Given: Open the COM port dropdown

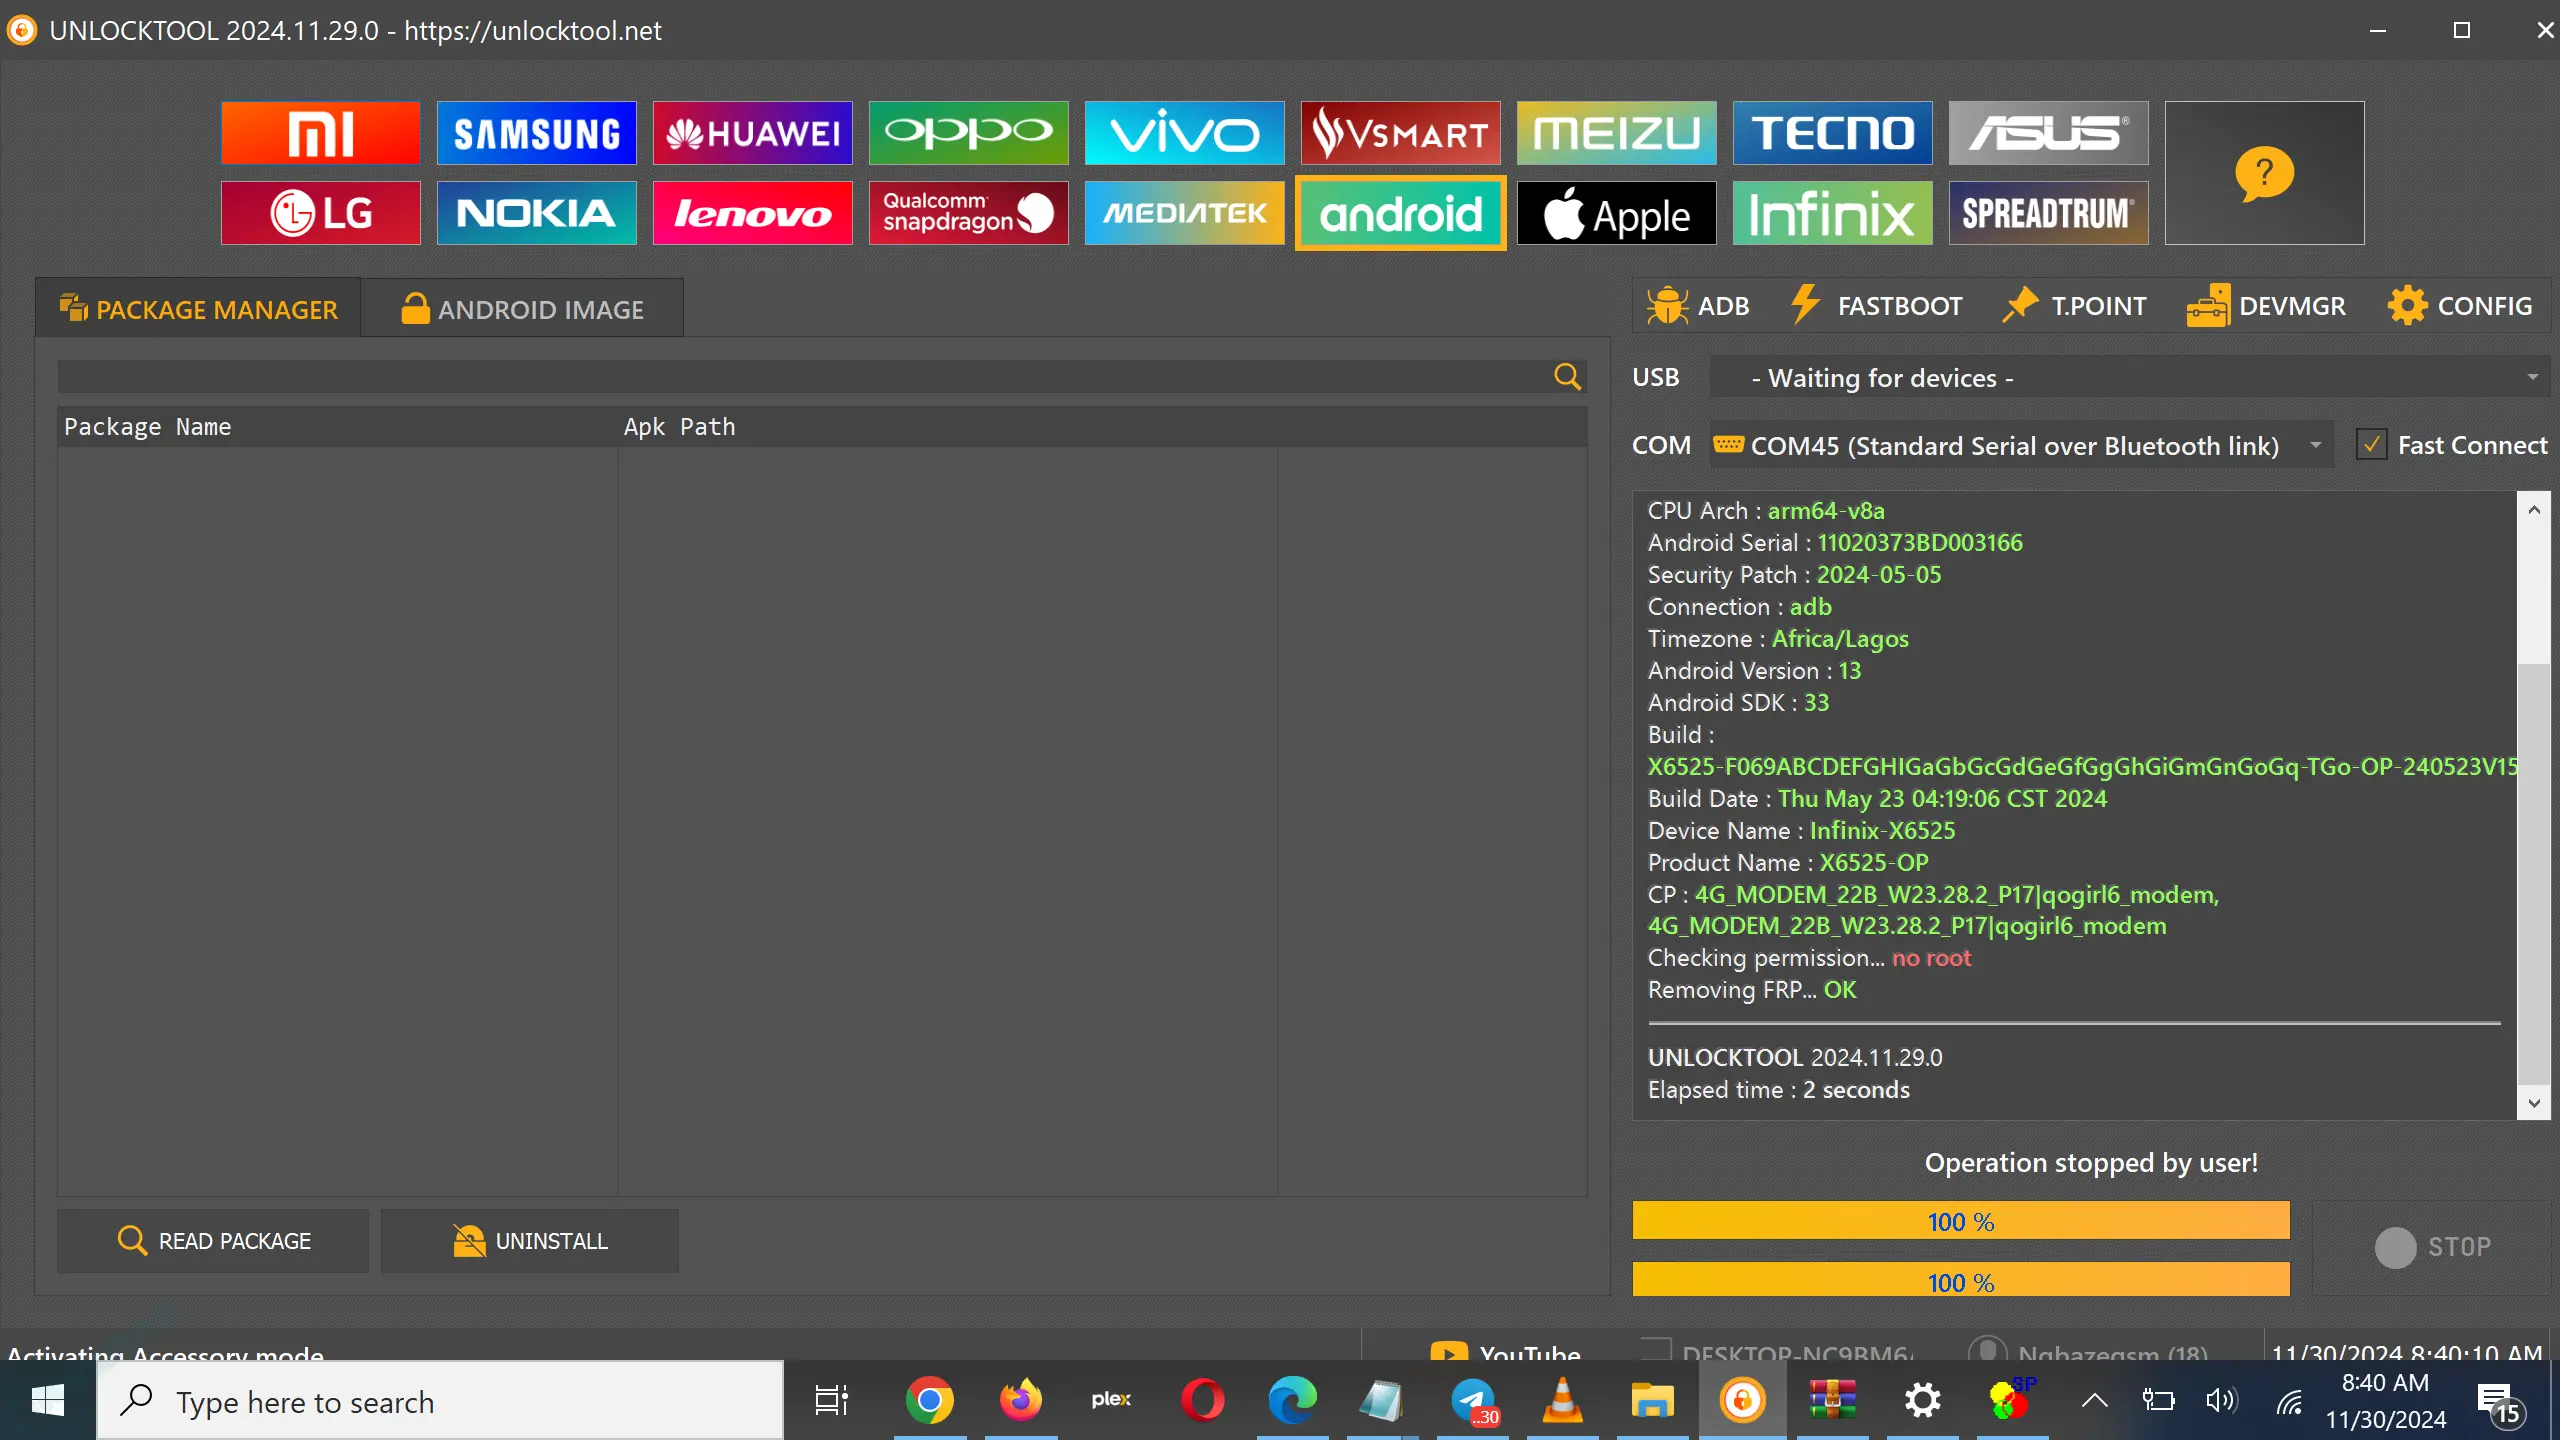Looking at the screenshot, I should (2316, 446).
